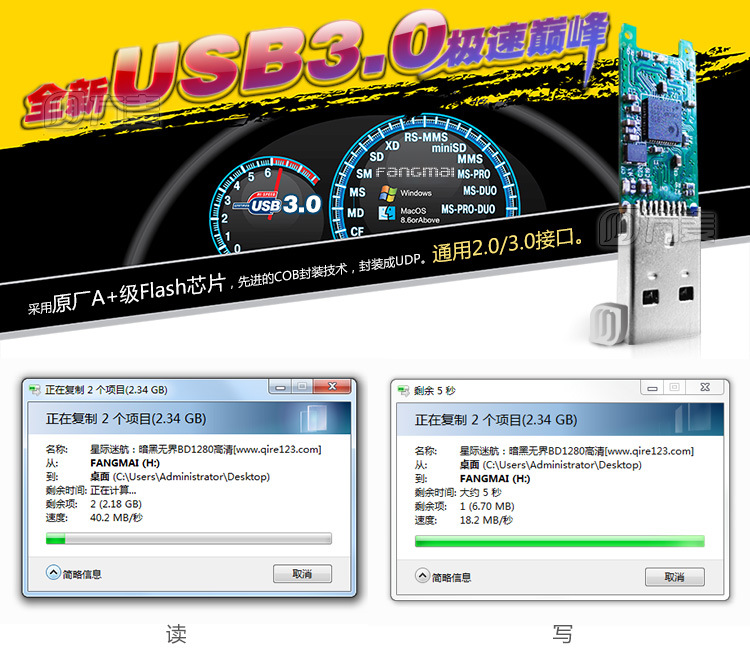Click the '写' caption under the right dialog
This screenshot has height=655, width=750.
(562, 634)
